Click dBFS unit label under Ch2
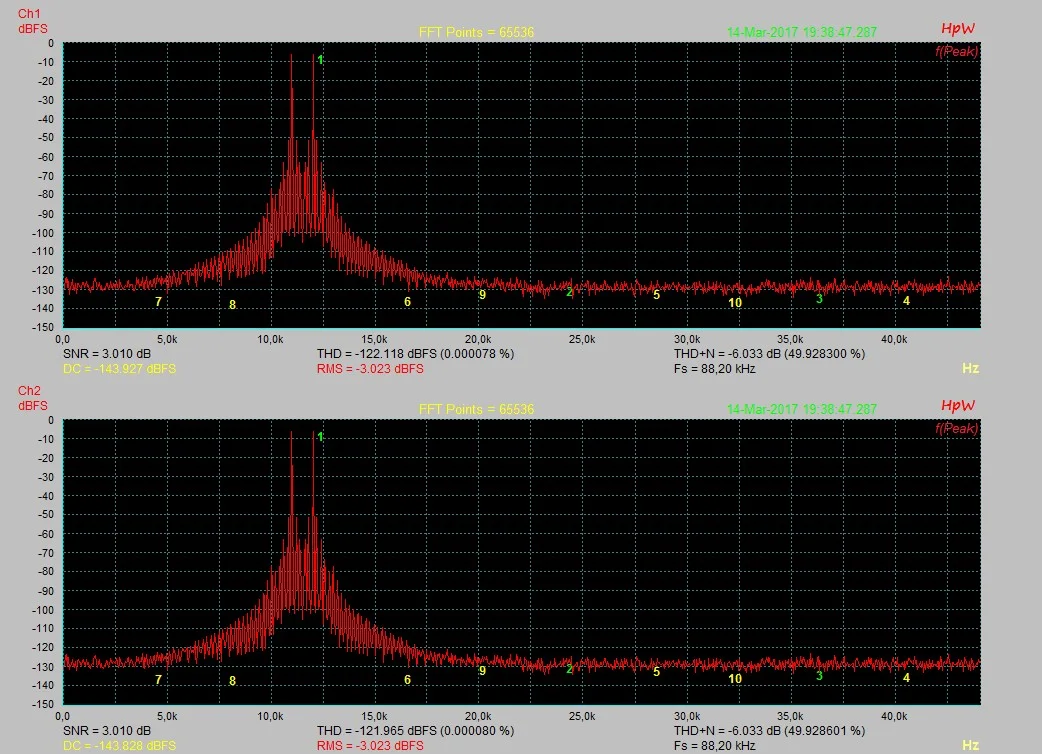Viewport: 1042px width, 754px height. pyautogui.click(x=33, y=405)
